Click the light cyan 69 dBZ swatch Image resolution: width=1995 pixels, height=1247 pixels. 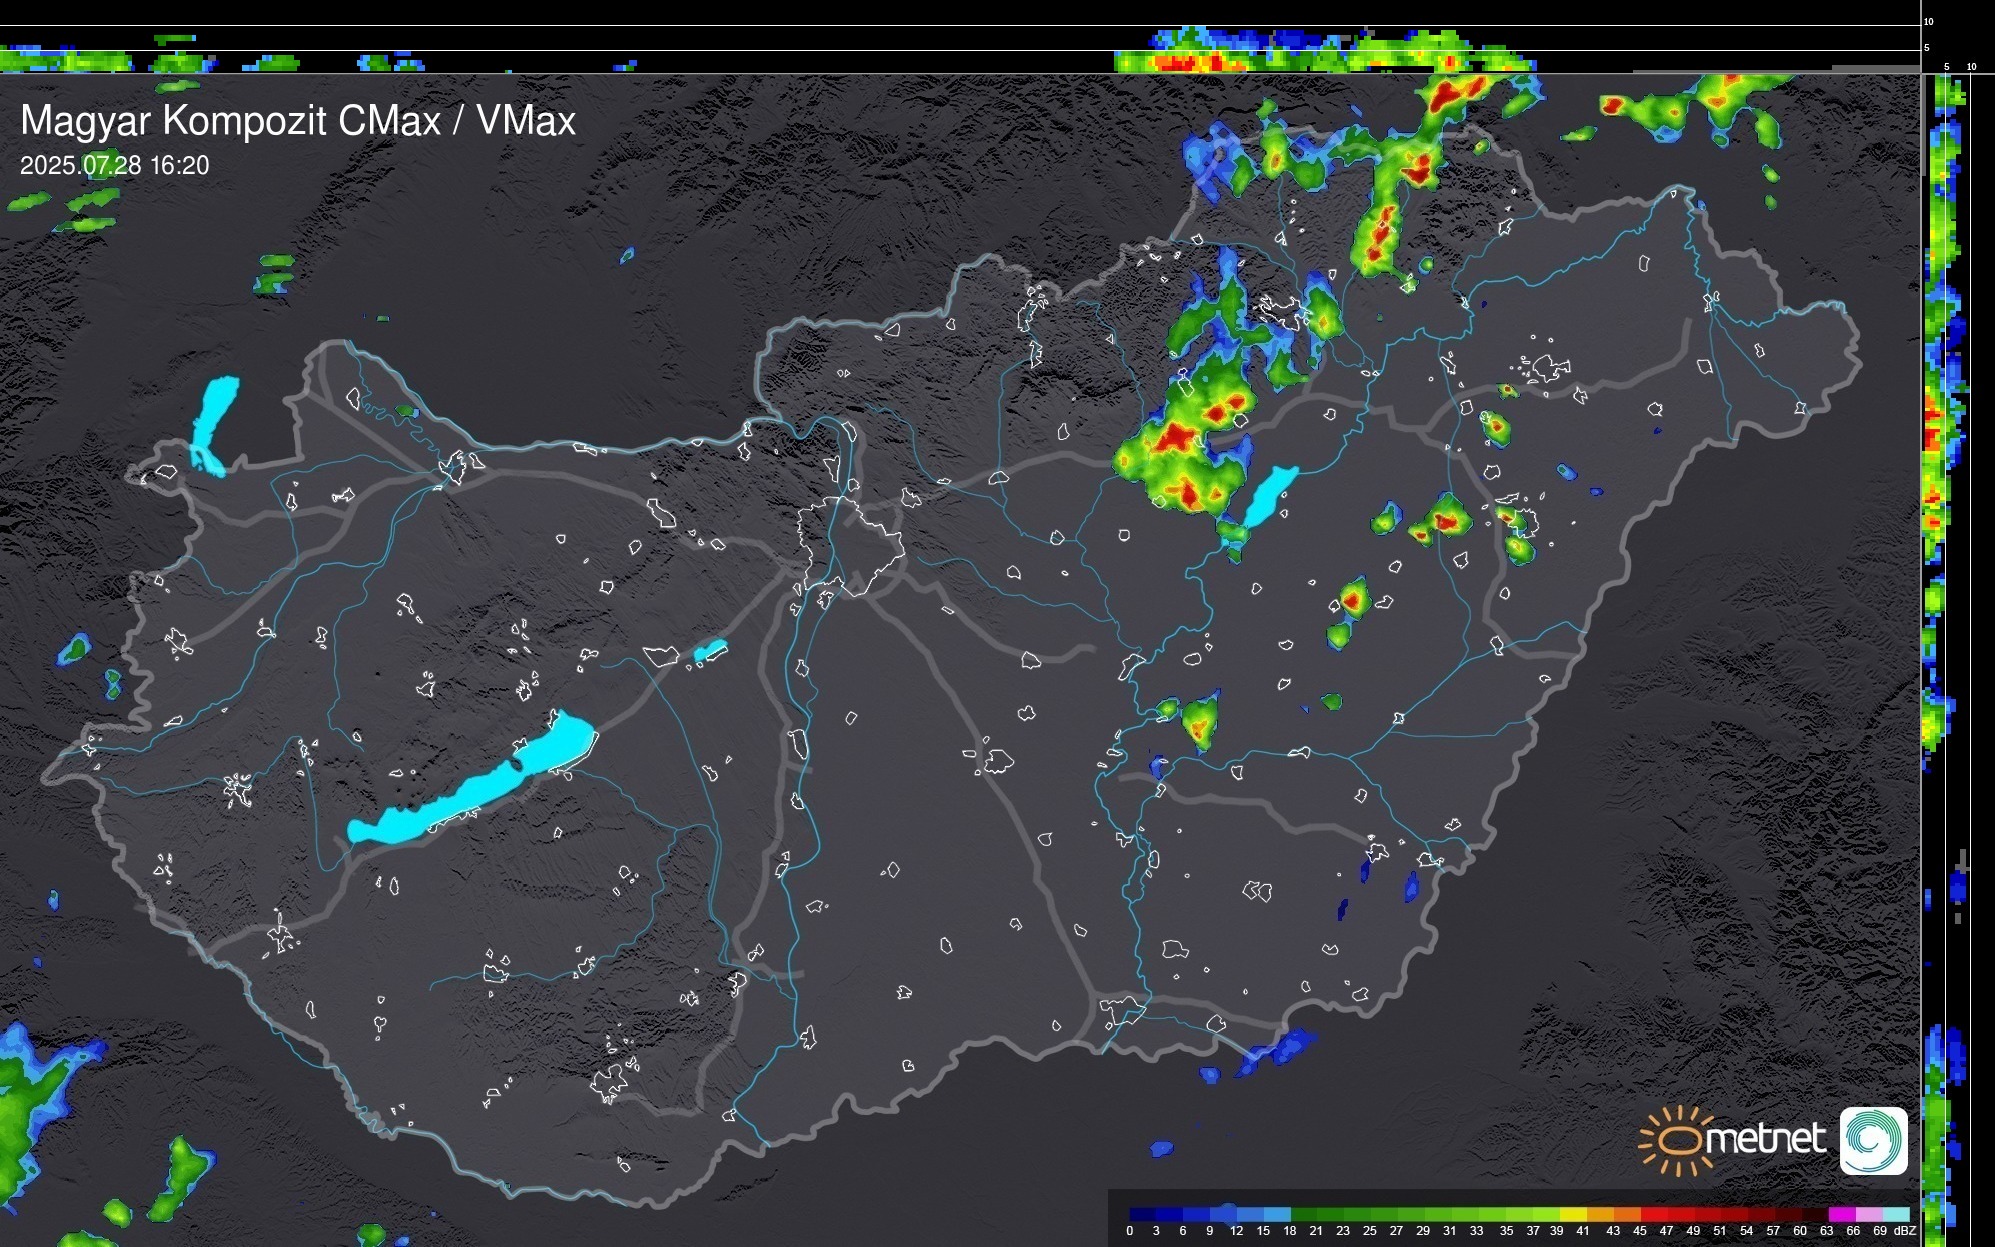tap(1896, 1214)
